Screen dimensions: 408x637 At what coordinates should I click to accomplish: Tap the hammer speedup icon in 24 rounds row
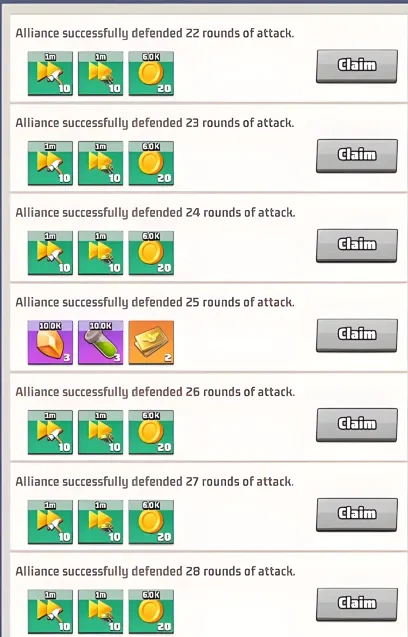[x=50, y=253]
